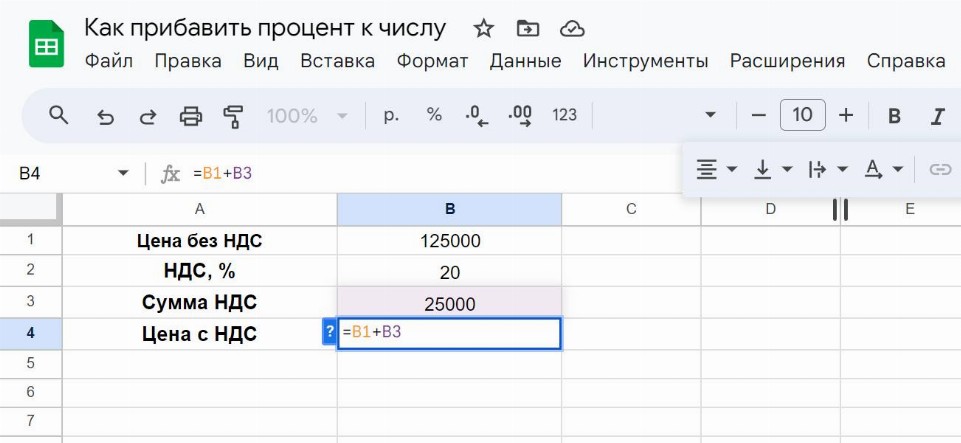Activate the paint format tool
This screenshot has height=443, width=961.
pos(233,116)
